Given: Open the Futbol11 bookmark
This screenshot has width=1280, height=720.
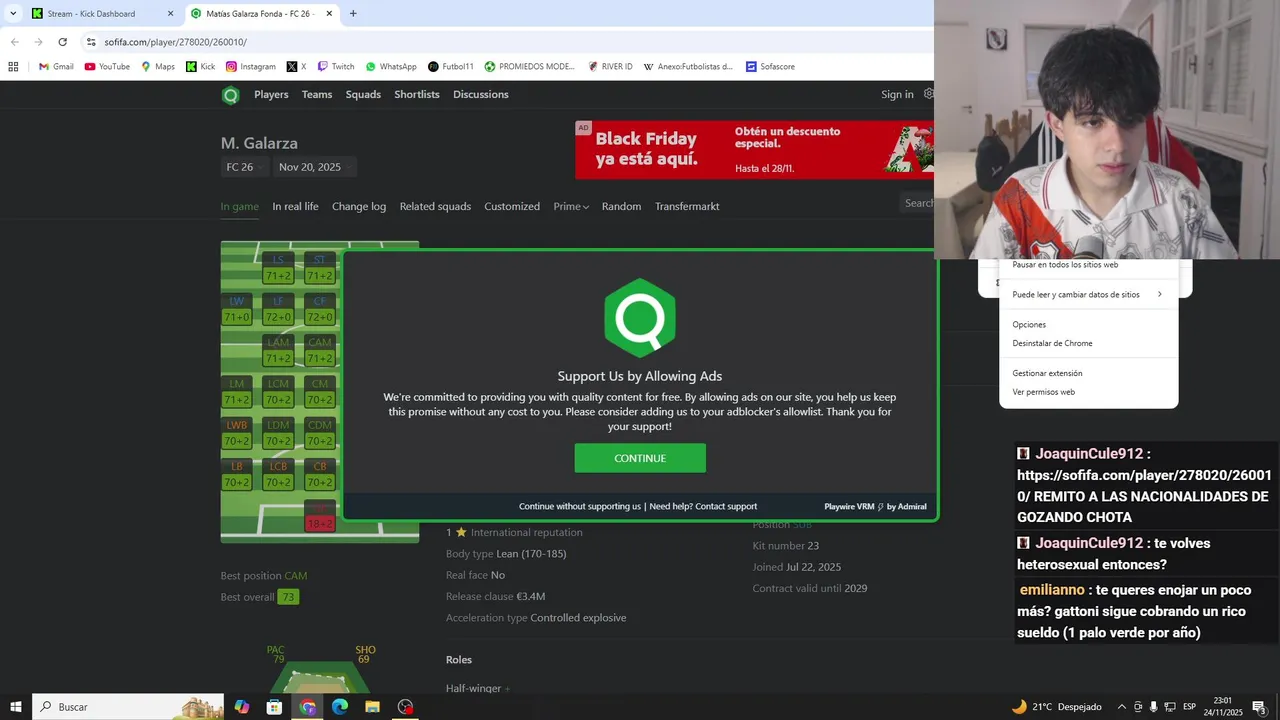Looking at the screenshot, I should (x=450, y=67).
